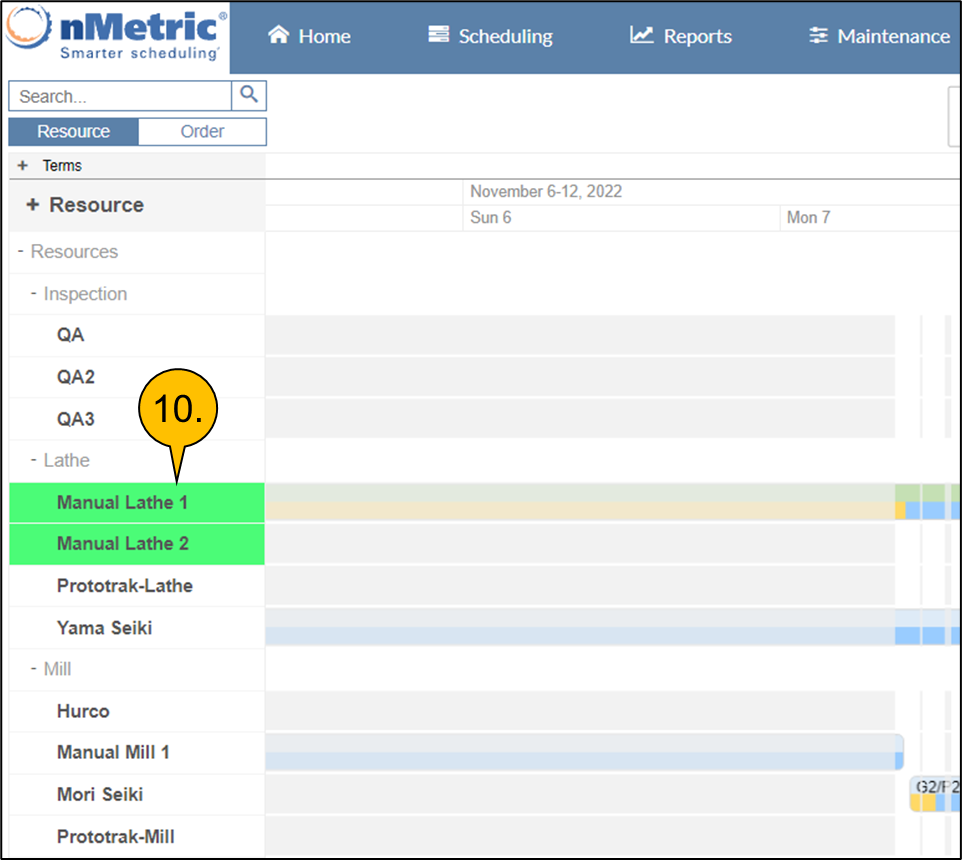Open the Home menu
The image size is (962, 860).
coord(310,36)
